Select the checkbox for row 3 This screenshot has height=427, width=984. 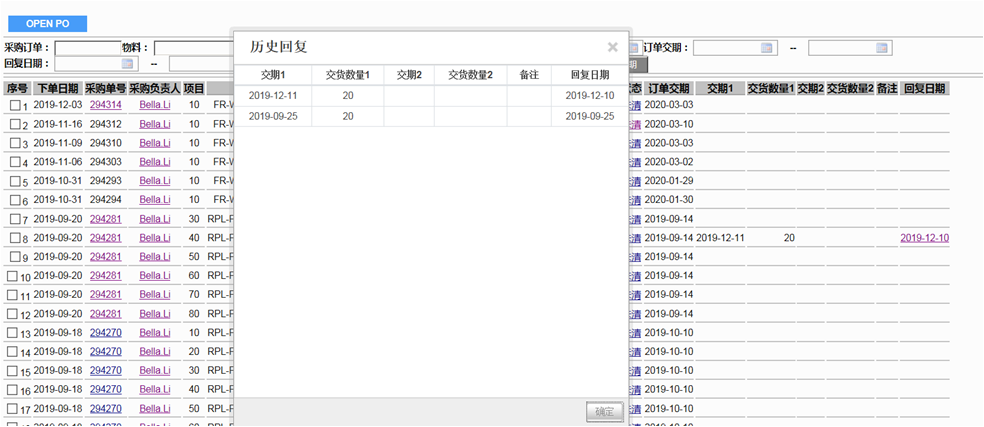[x=15, y=143]
